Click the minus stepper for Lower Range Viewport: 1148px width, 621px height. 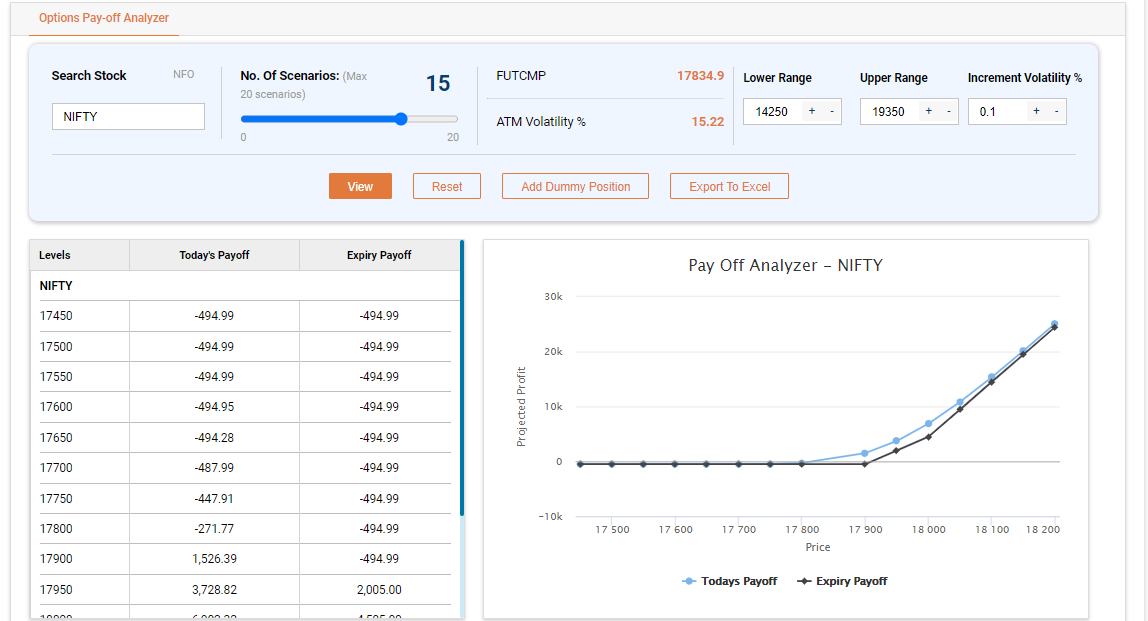pos(832,112)
